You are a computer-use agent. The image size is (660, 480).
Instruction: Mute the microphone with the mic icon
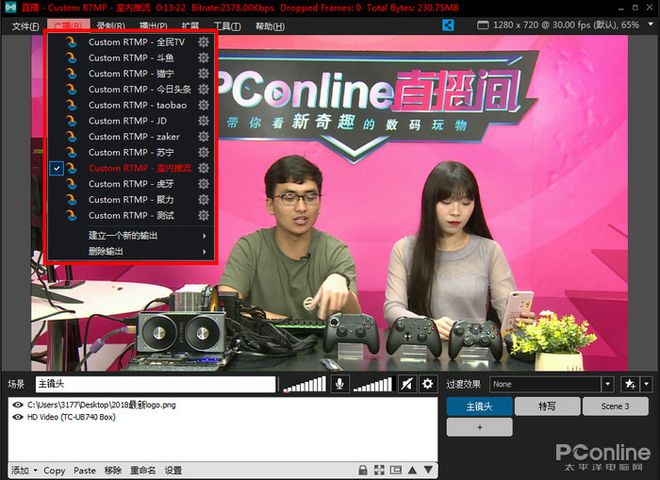(x=339, y=384)
